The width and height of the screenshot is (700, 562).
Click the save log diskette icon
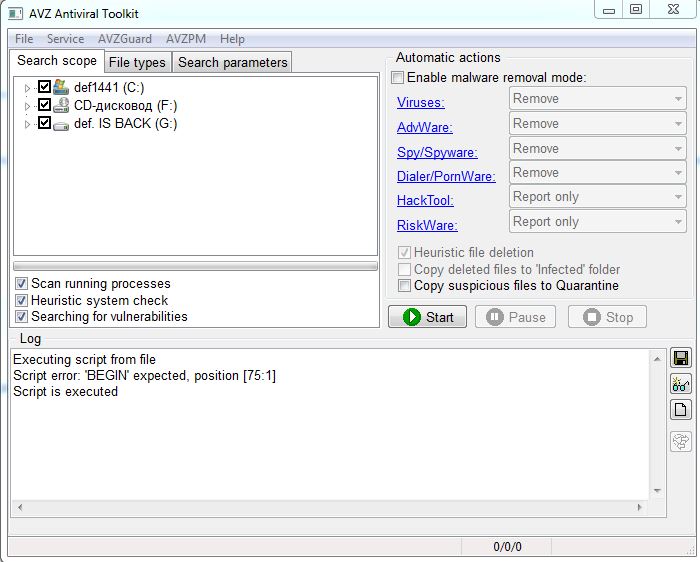coord(680,358)
